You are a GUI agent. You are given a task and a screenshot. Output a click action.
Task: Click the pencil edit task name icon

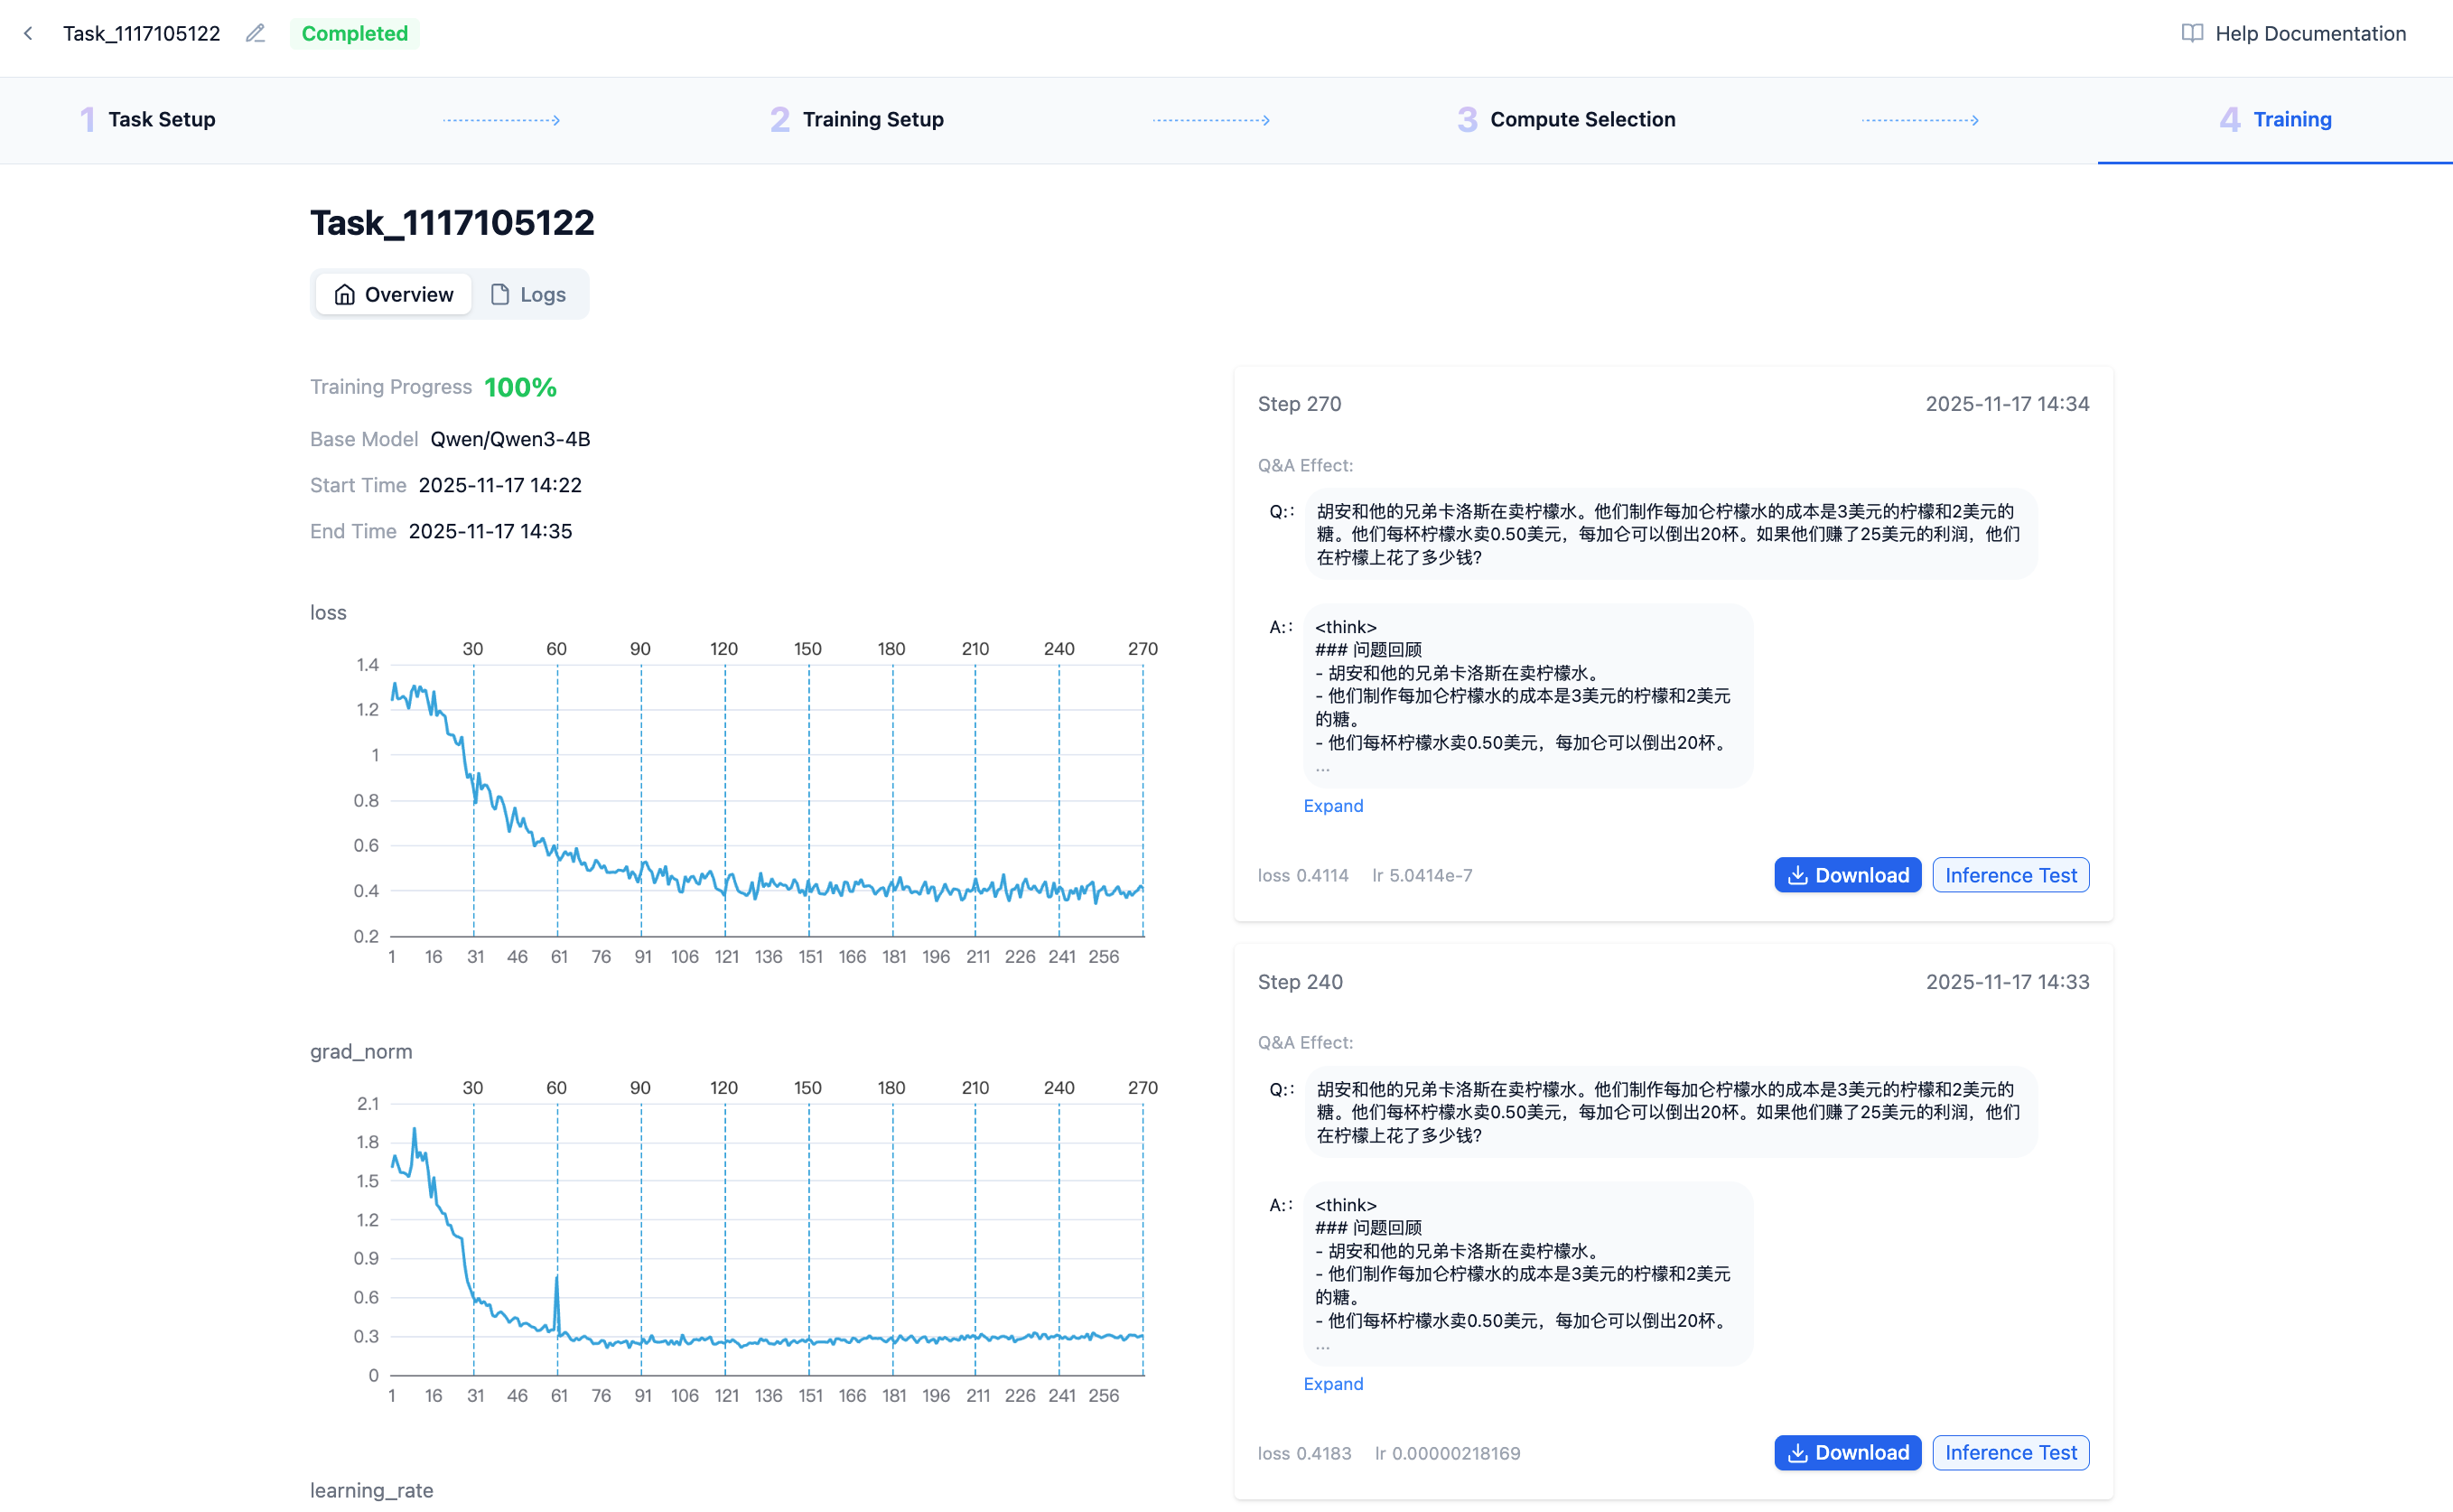click(255, 33)
